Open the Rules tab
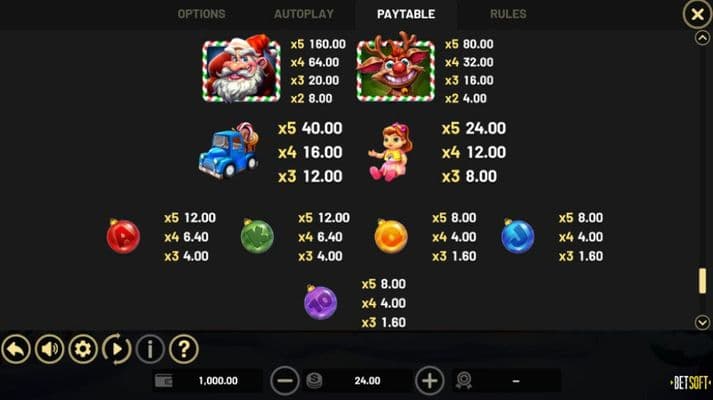The image size is (713, 400). (x=508, y=14)
